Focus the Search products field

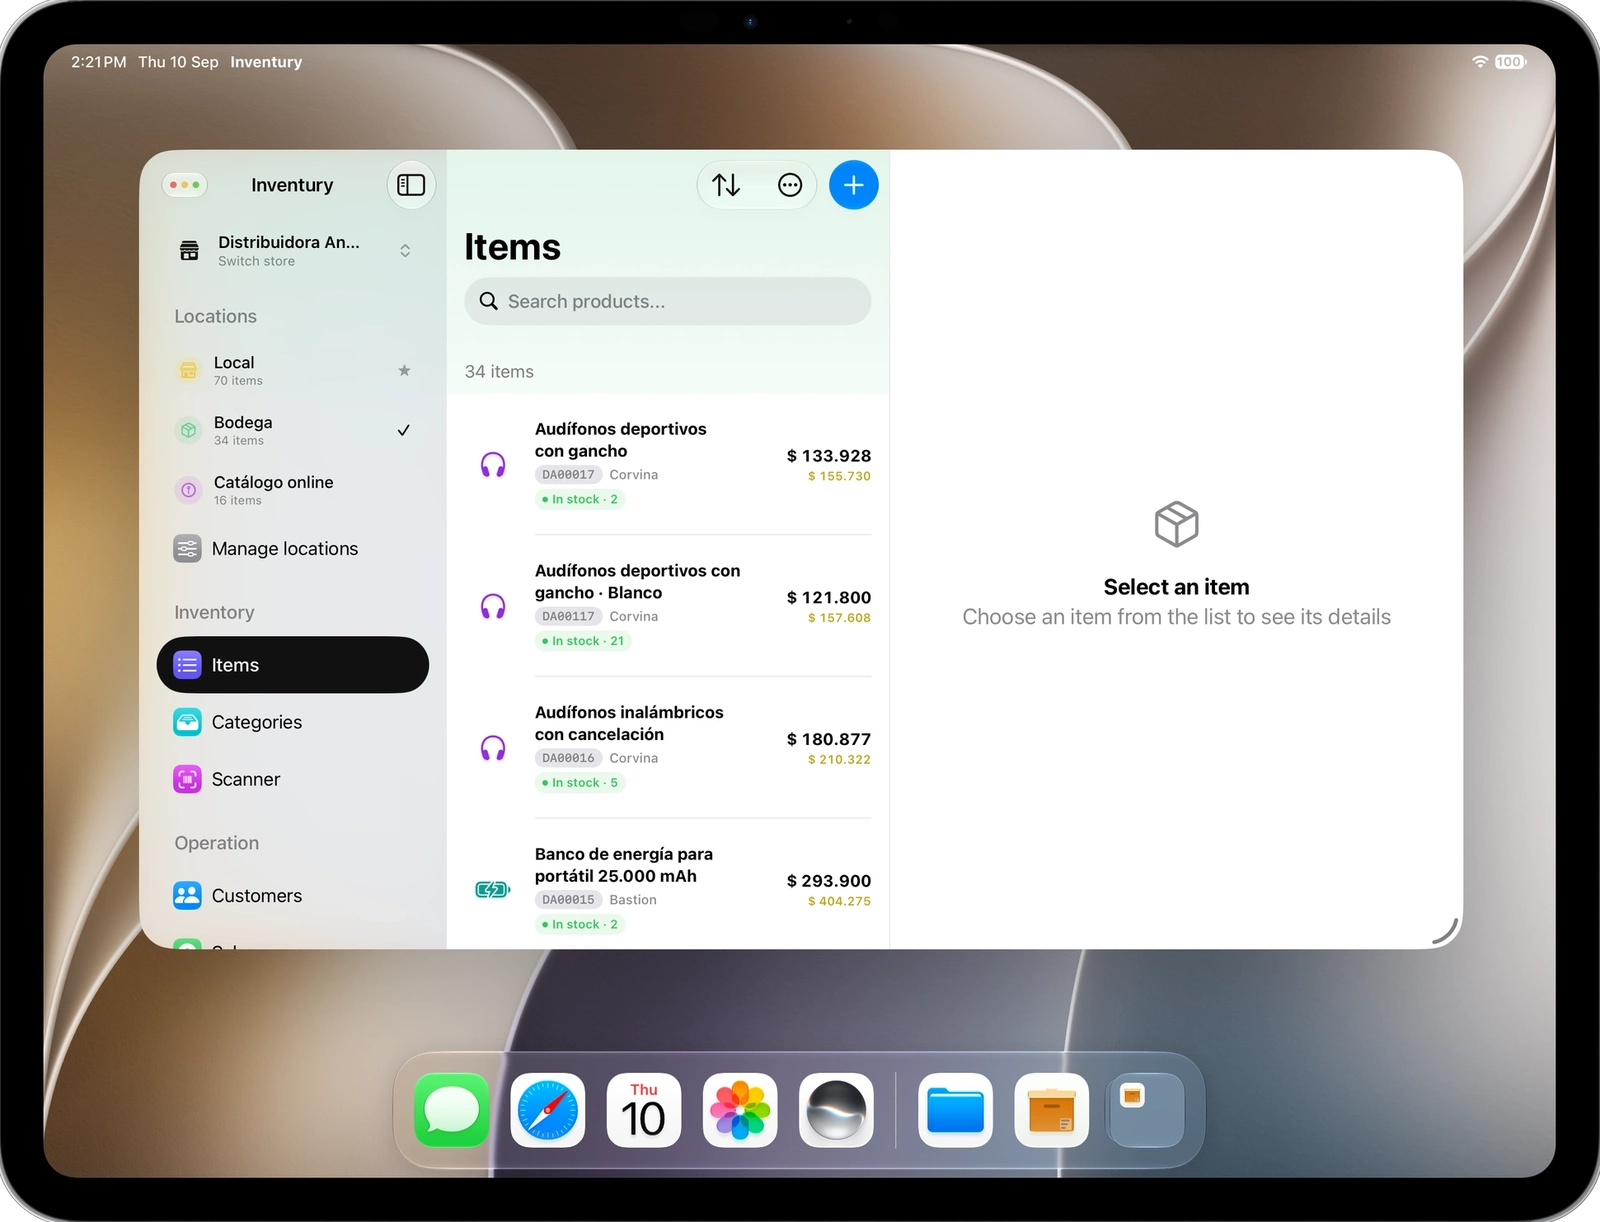click(x=668, y=301)
